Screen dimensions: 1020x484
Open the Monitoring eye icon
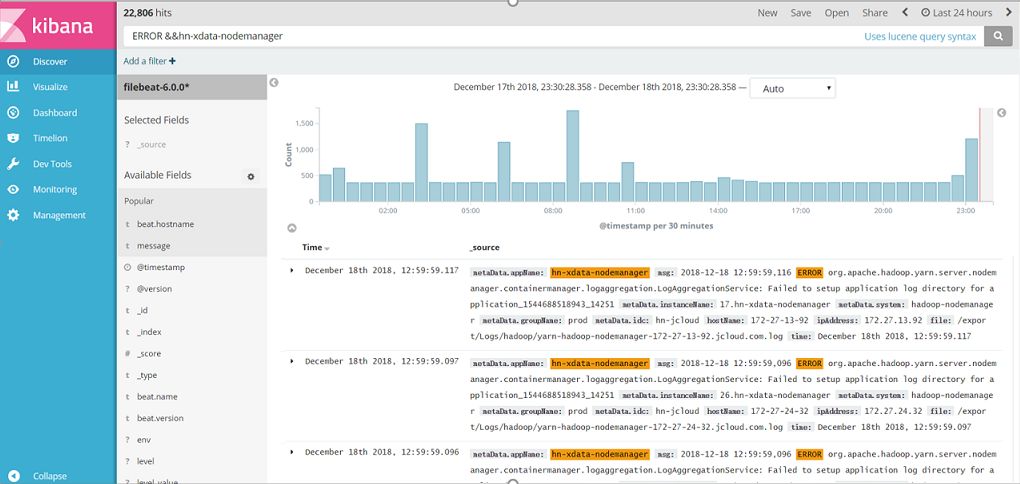pos(13,189)
